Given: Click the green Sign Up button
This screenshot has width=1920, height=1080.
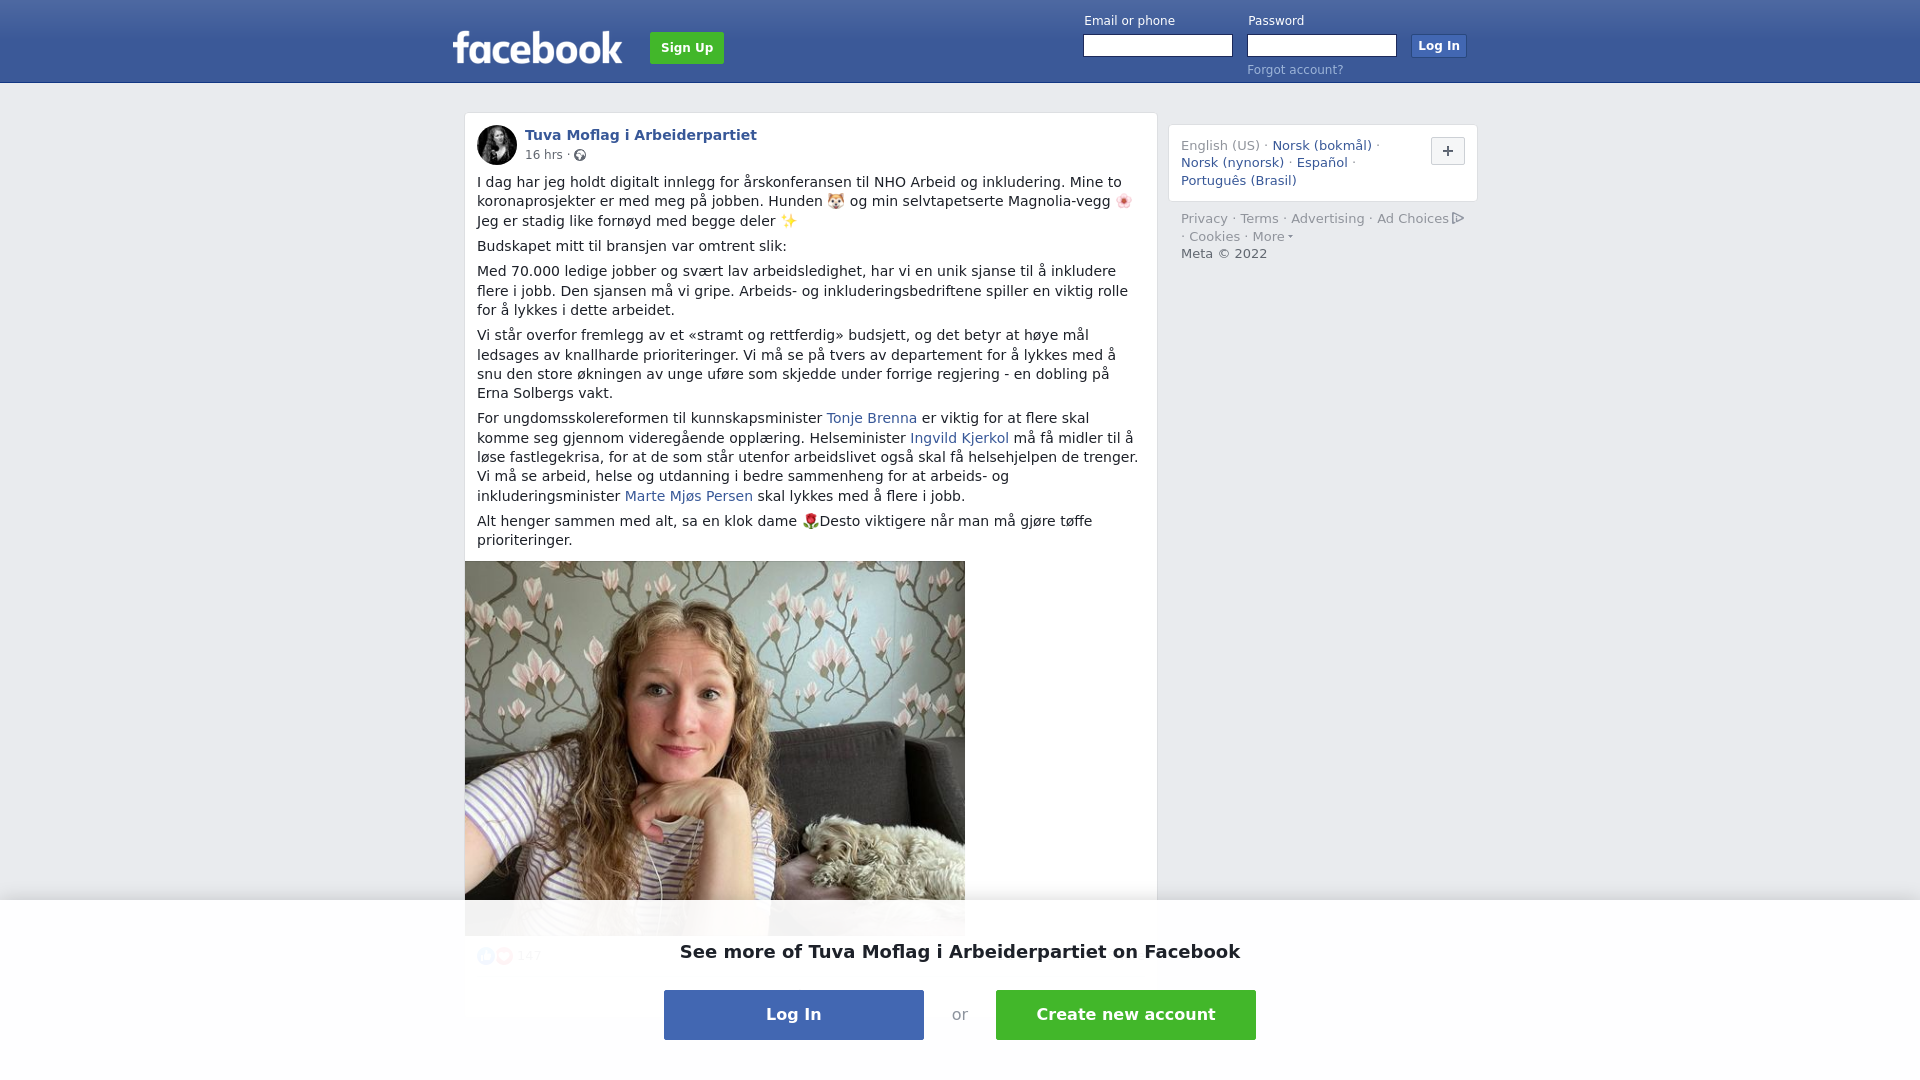Looking at the screenshot, I should point(687,48).
